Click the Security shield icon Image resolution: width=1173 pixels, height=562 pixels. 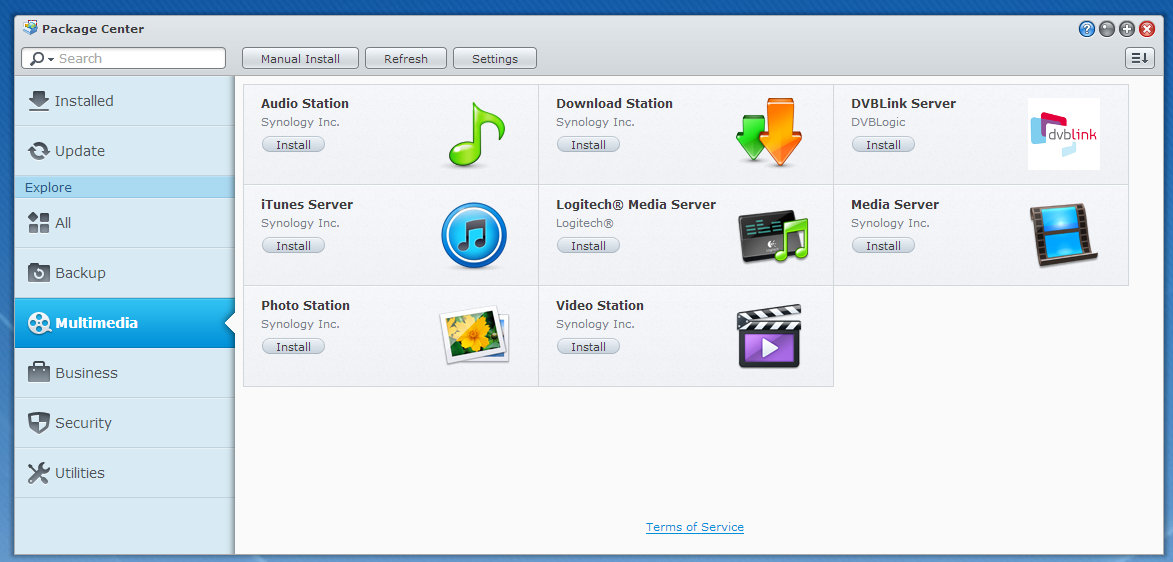point(39,423)
